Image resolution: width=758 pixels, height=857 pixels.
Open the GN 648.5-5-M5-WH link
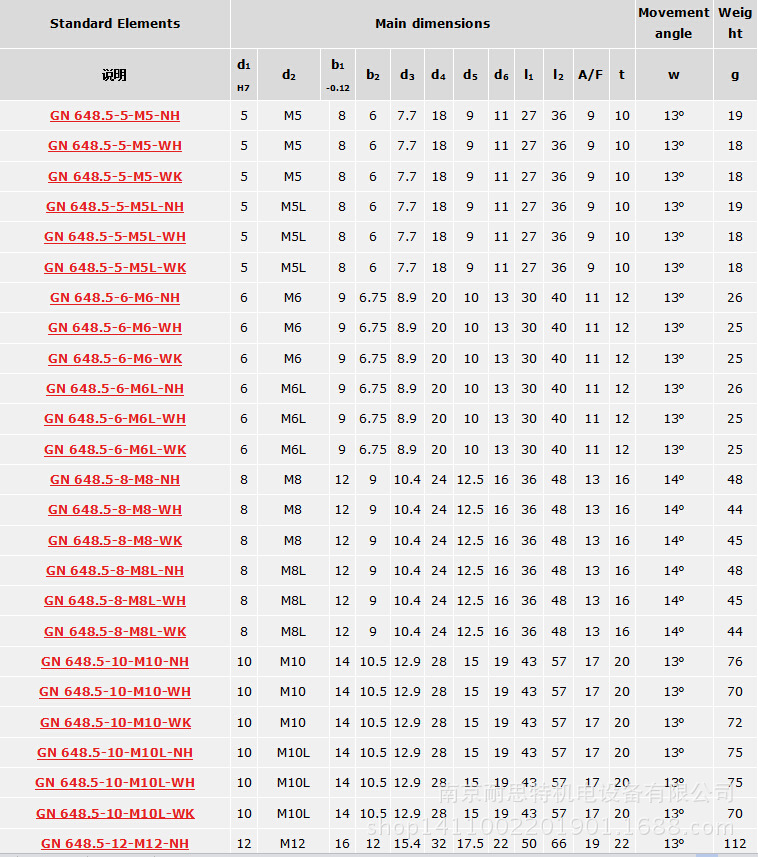(x=115, y=145)
